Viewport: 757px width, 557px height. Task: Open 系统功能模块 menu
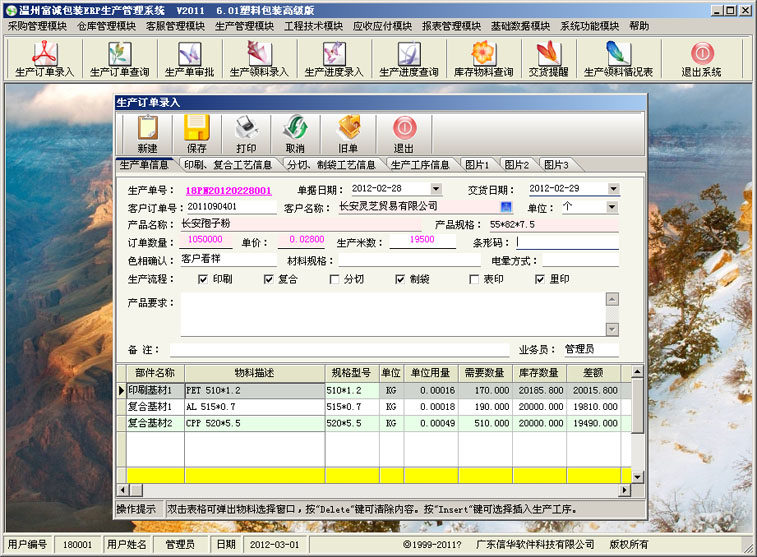click(x=589, y=26)
